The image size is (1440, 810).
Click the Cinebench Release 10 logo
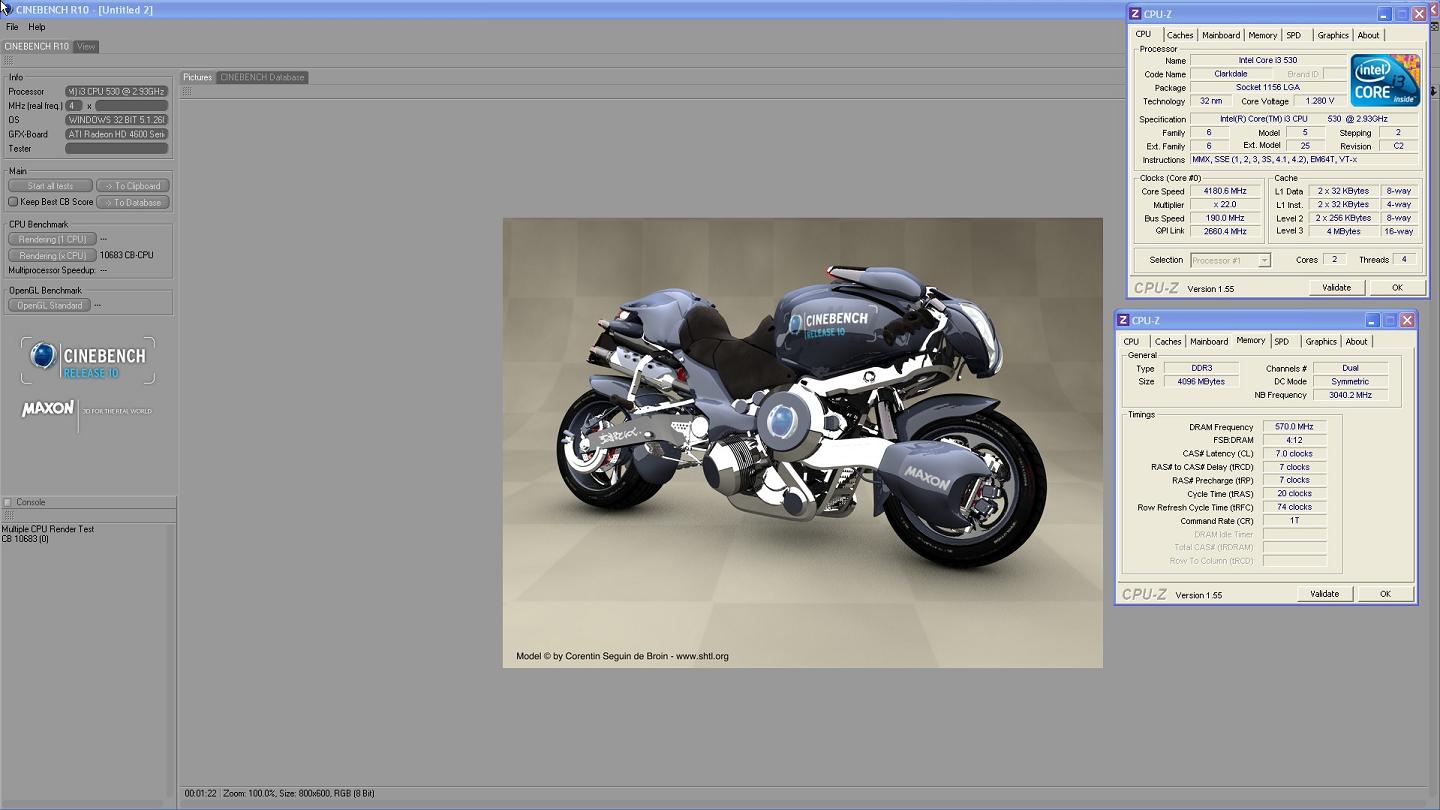tap(88, 360)
